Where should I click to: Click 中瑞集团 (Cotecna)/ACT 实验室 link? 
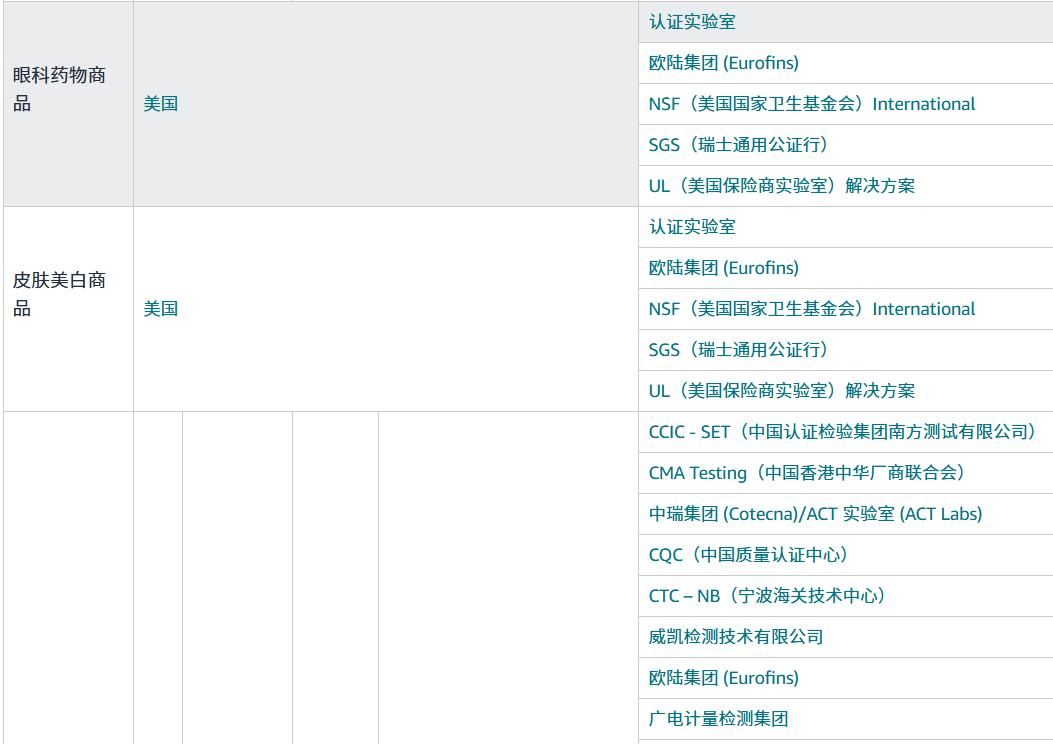(x=815, y=514)
